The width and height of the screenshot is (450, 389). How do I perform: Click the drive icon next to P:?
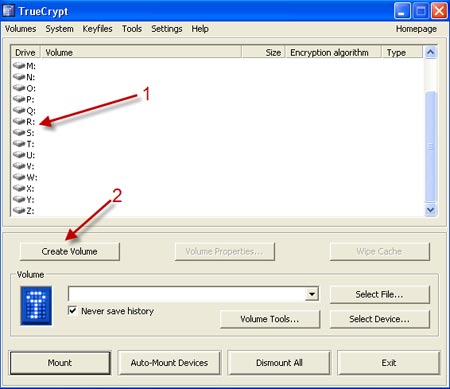coord(19,99)
